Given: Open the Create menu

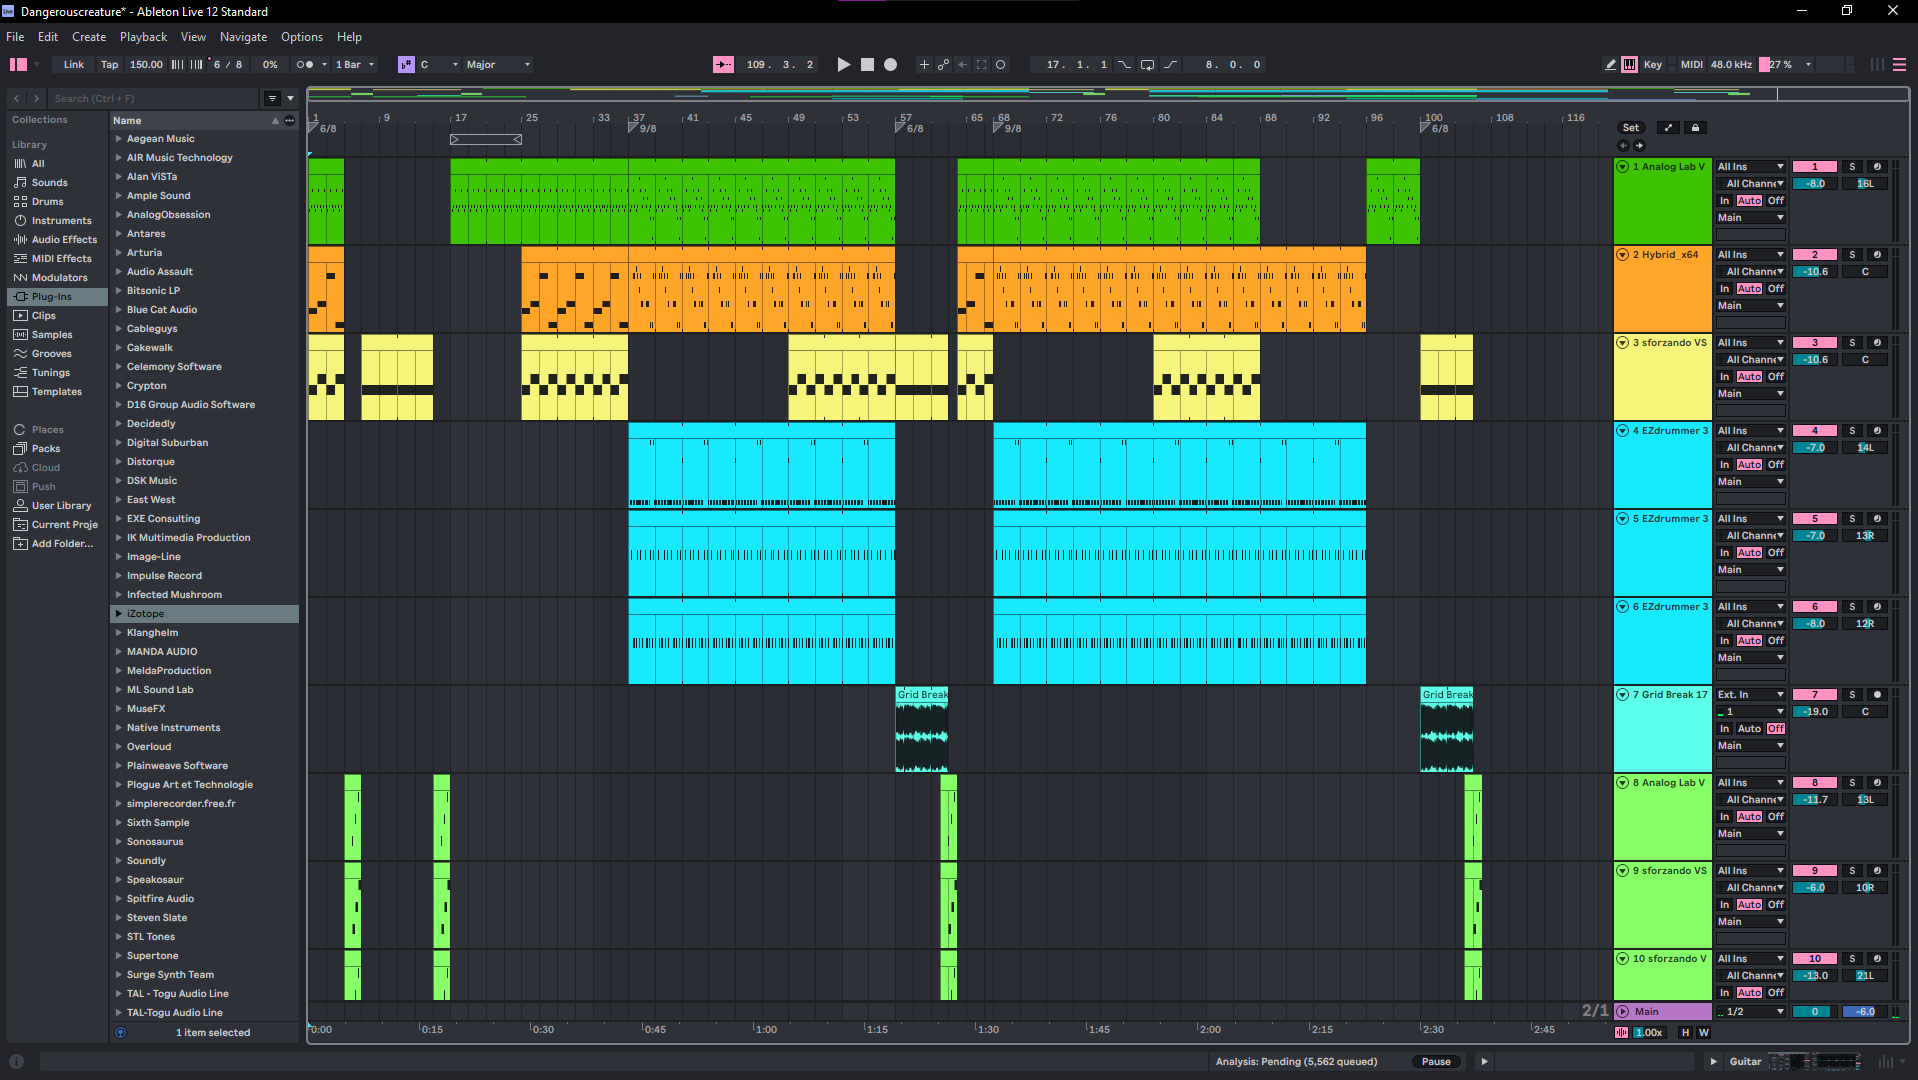Looking at the screenshot, I should pos(89,37).
